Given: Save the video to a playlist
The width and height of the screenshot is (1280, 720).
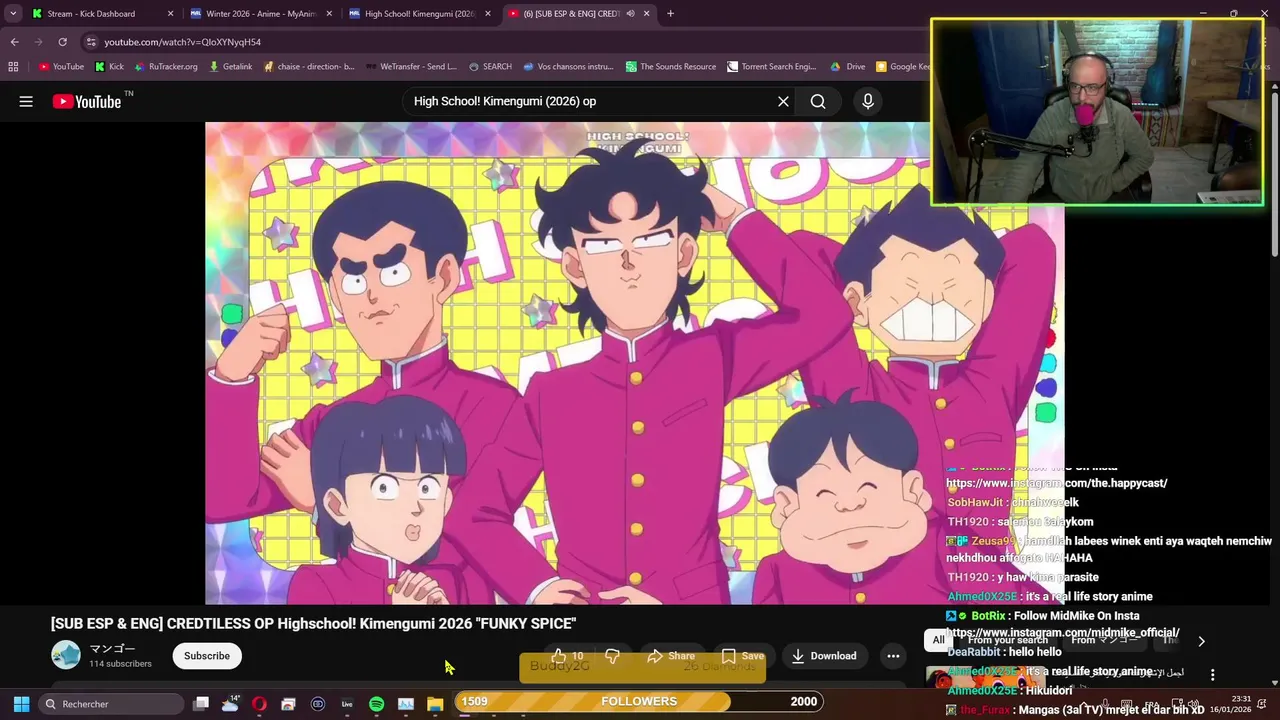Looking at the screenshot, I should coord(743,656).
